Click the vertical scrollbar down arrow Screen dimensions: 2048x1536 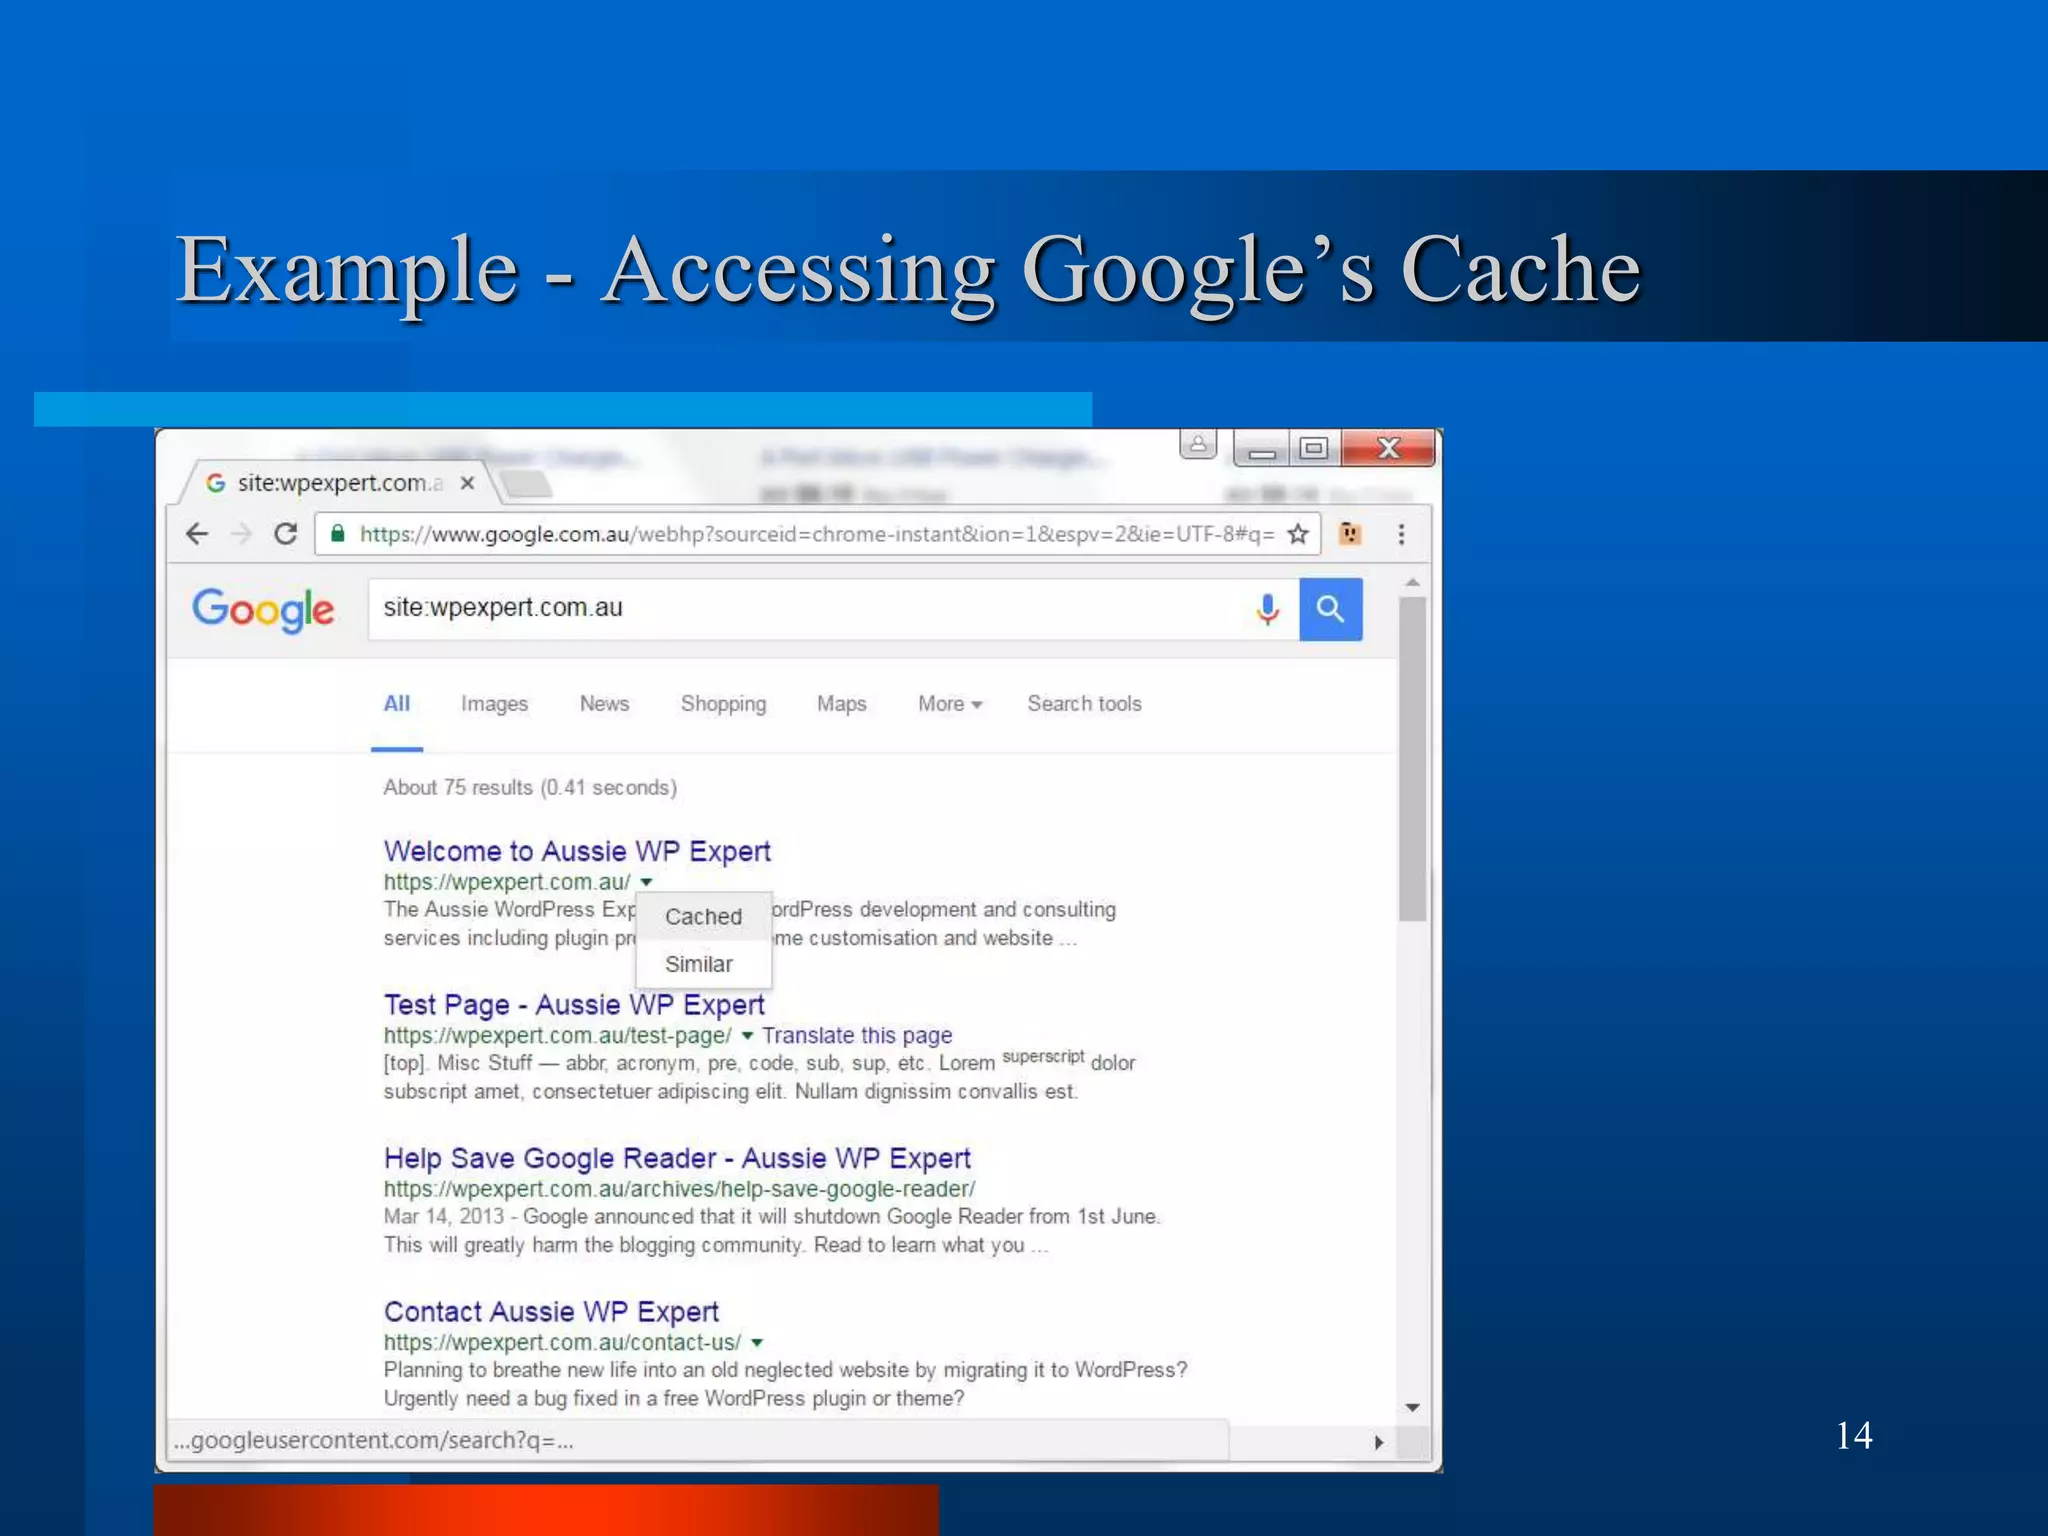point(1412,1407)
